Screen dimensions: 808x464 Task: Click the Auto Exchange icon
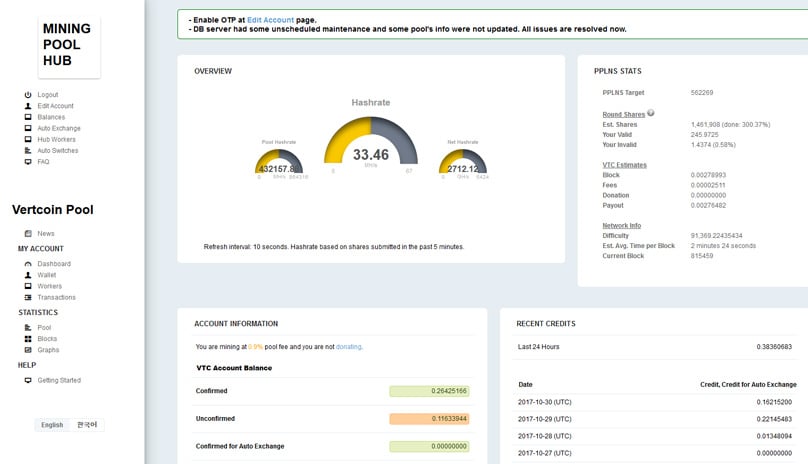tap(28, 128)
